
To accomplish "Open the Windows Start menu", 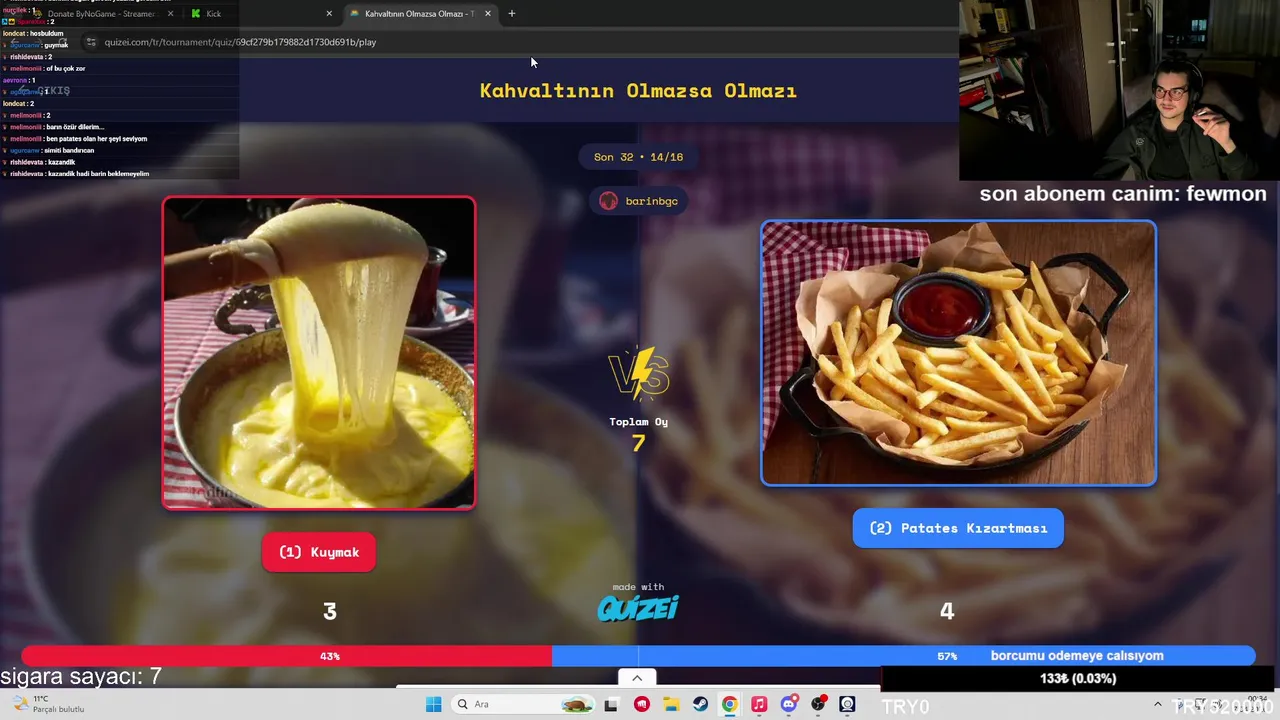I will 433,704.
